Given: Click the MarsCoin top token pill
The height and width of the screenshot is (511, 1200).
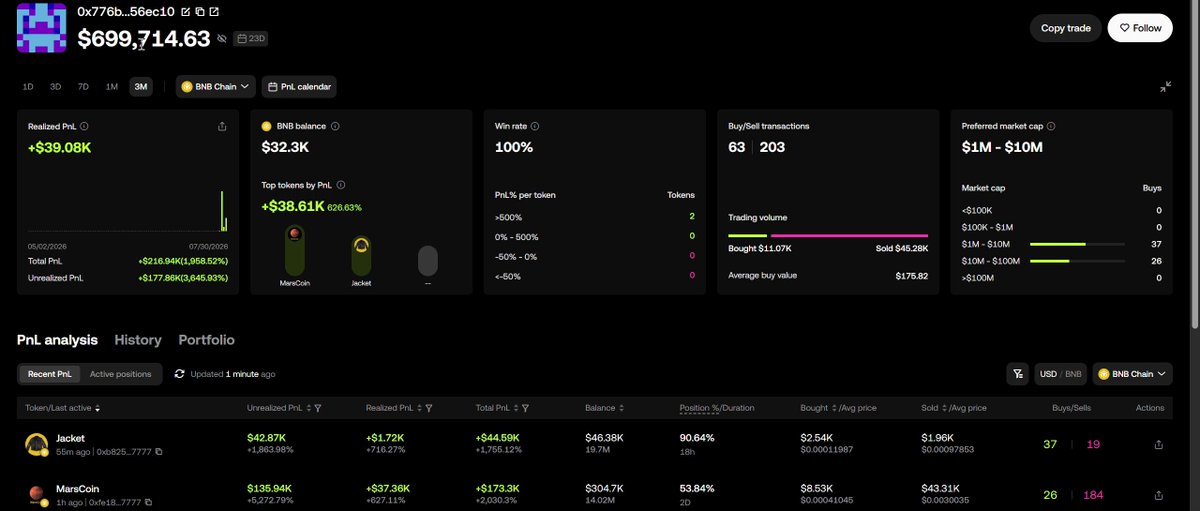Looking at the screenshot, I should tap(294, 252).
